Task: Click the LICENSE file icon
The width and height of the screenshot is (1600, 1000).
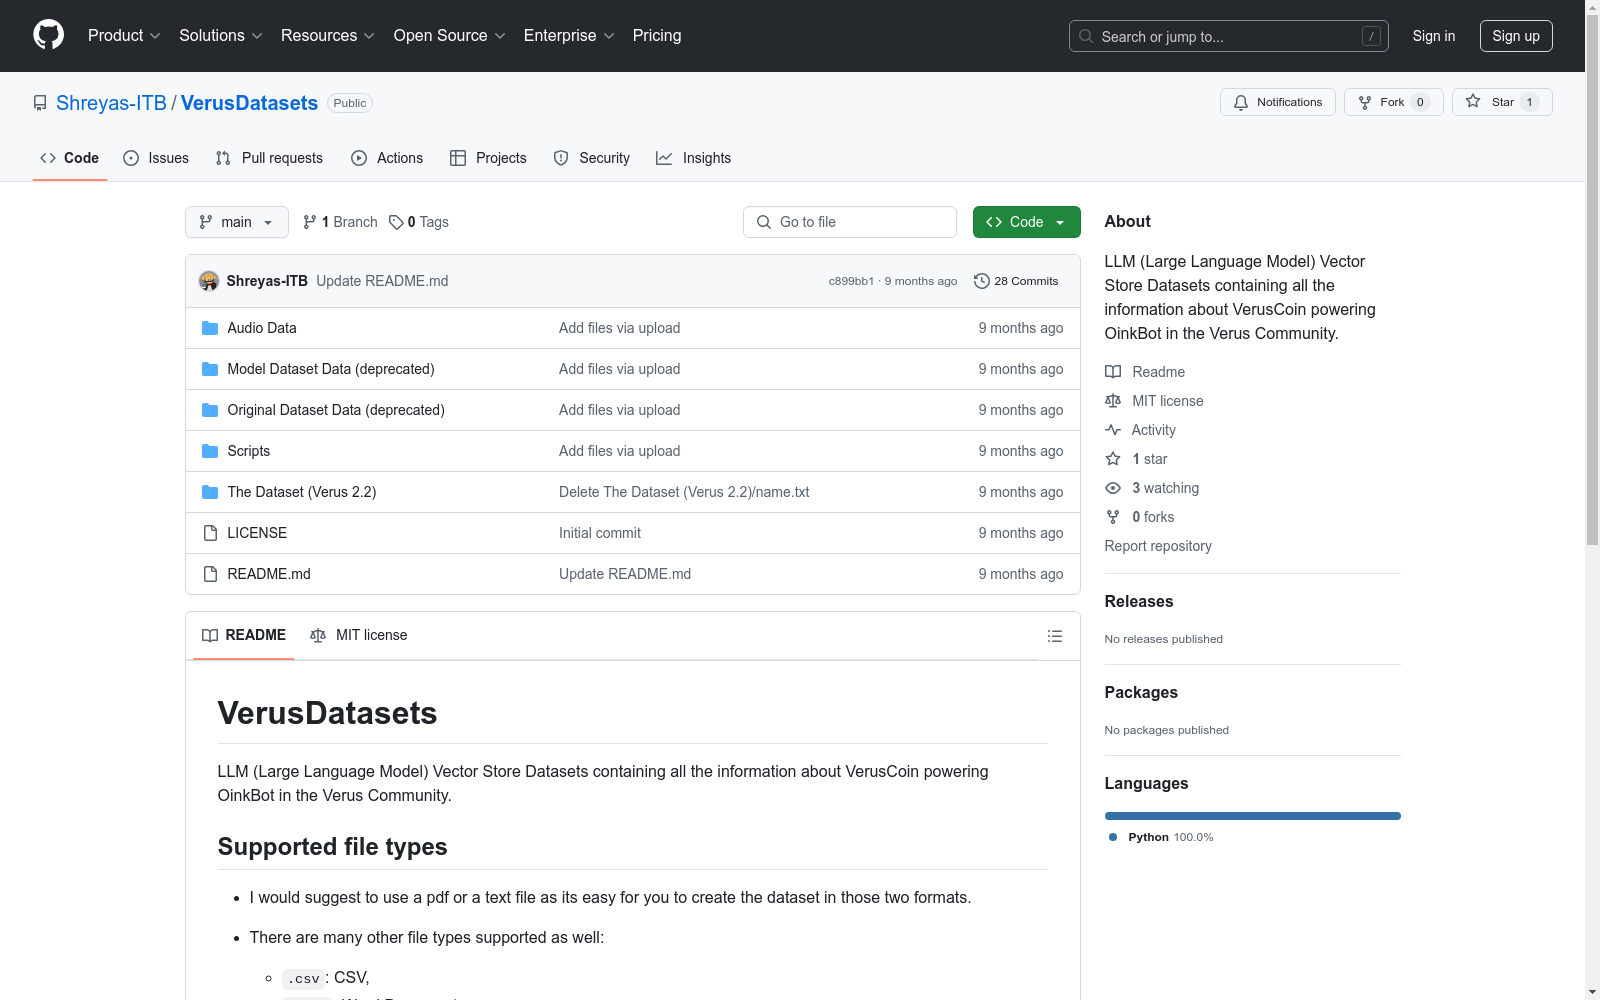Action: tap(210, 533)
